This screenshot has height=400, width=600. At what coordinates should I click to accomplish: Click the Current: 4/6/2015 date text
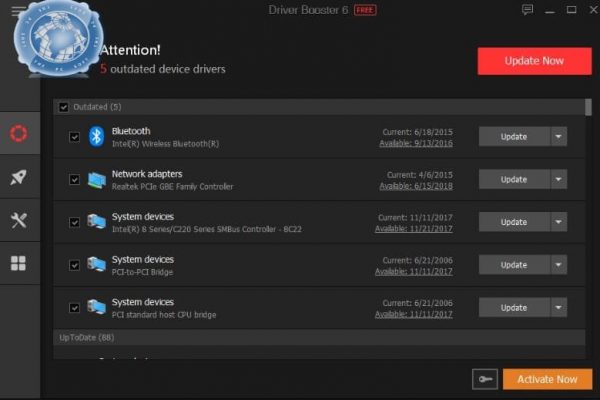[x=420, y=175]
